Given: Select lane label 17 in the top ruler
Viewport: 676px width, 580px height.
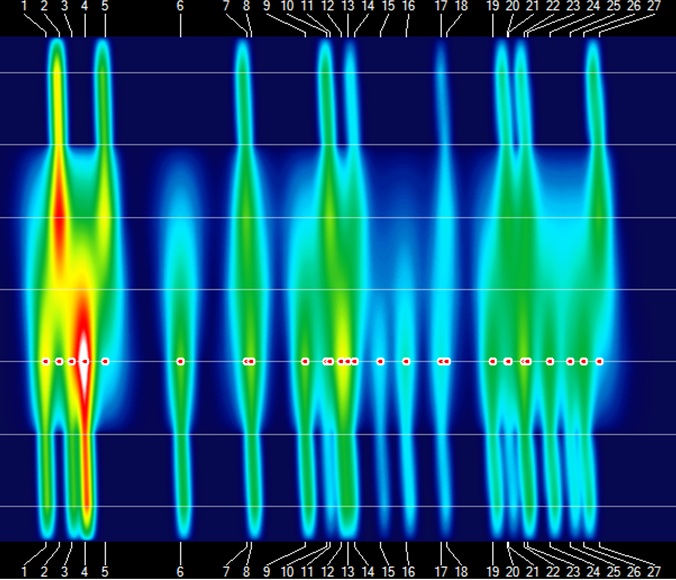Looking at the screenshot, I should click(x=441, y=6).
